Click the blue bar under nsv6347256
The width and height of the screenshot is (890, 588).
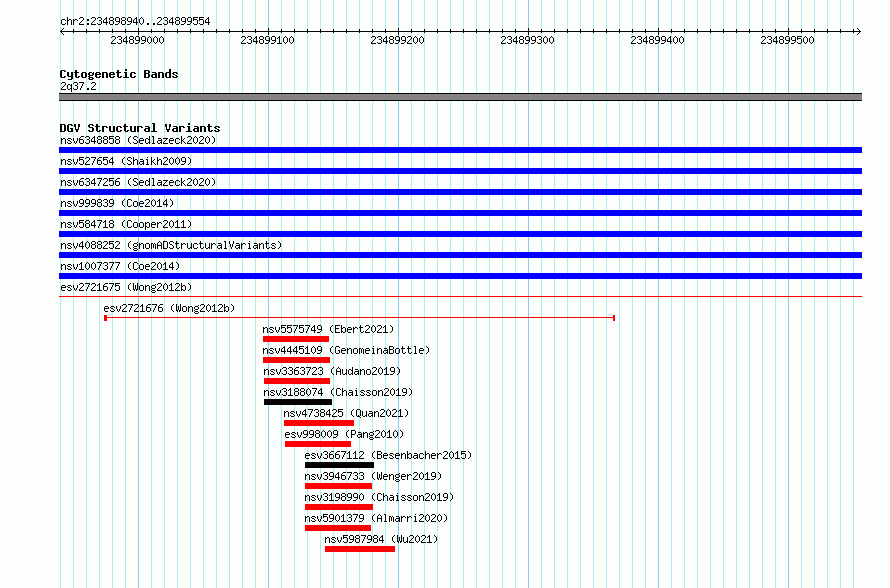[460, 192]
